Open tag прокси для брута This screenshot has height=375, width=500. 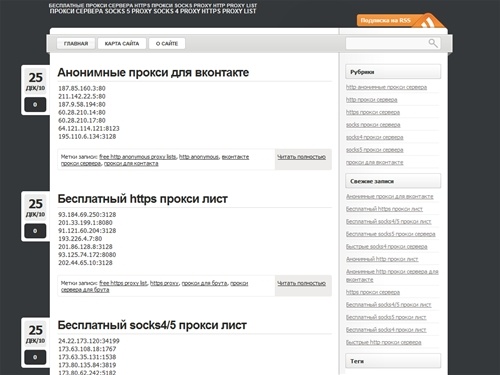(205, 283)
